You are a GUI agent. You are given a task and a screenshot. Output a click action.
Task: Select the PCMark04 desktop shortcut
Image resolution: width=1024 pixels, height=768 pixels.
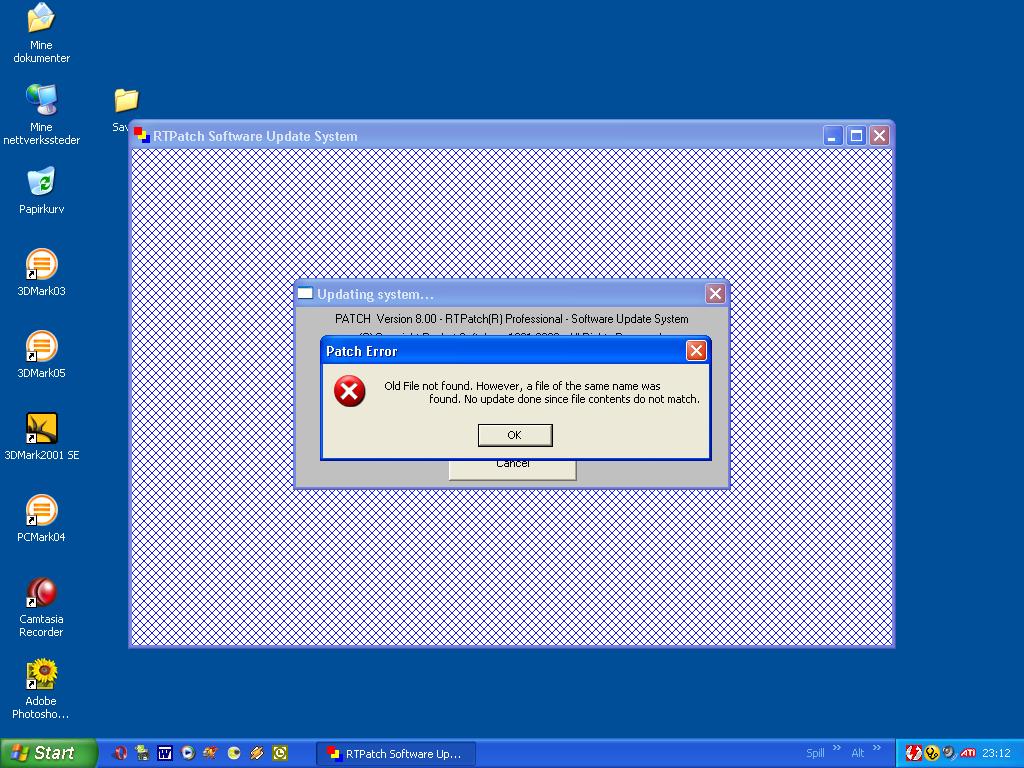[41, 519]
